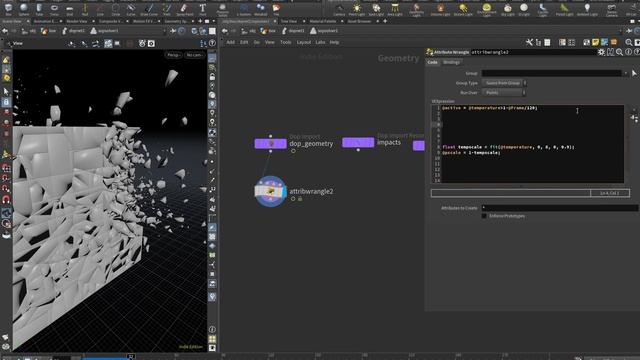Open the Add menu in network editor

click(x=231, y=42)
